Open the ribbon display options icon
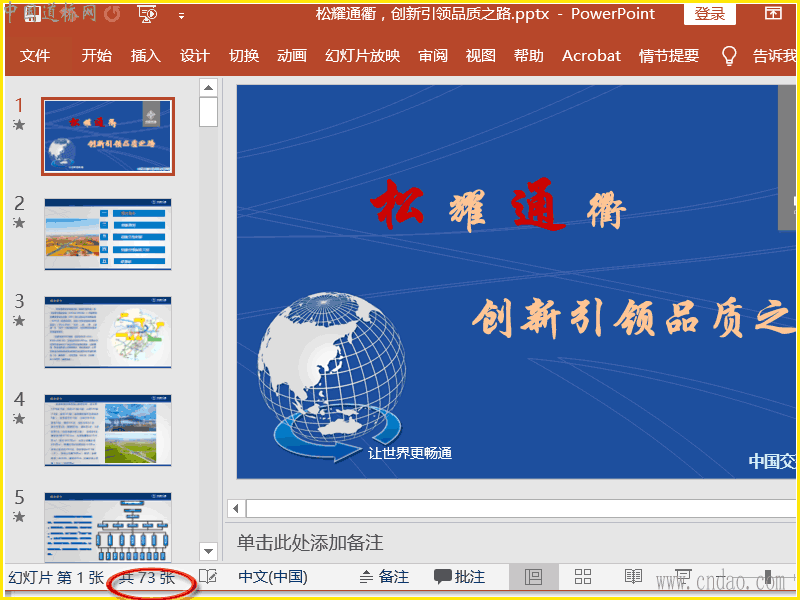 coord(773,13)
